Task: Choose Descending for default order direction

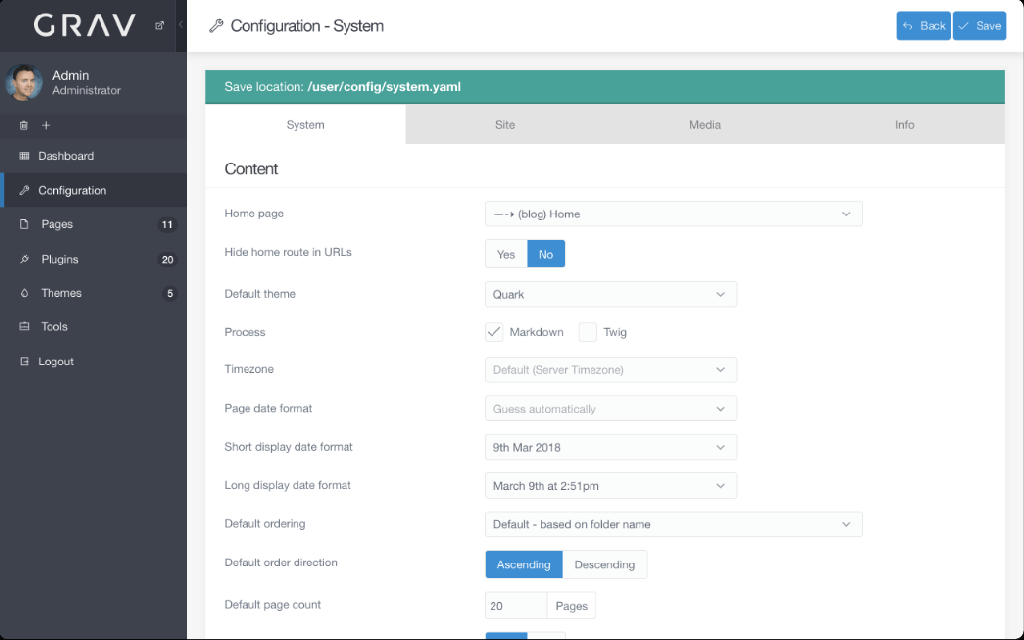Action: pyautogui.click(x=604, y=564)
